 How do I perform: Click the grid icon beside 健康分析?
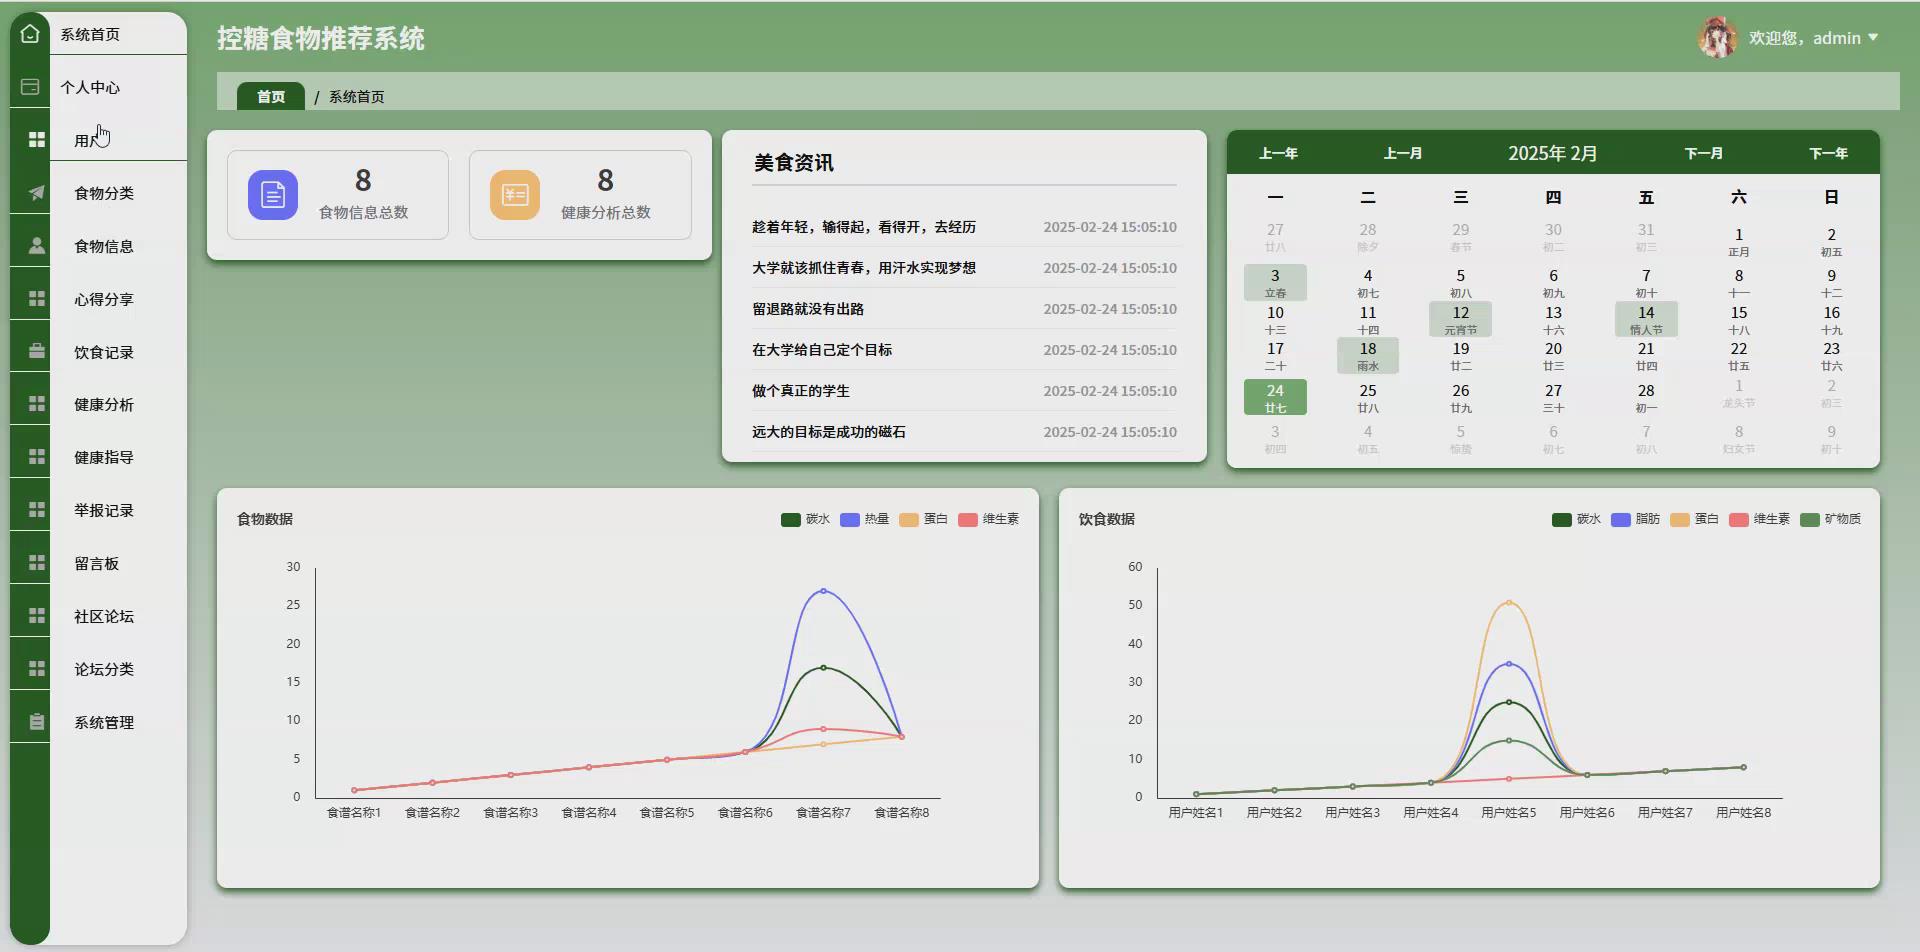tap(37, 404)
